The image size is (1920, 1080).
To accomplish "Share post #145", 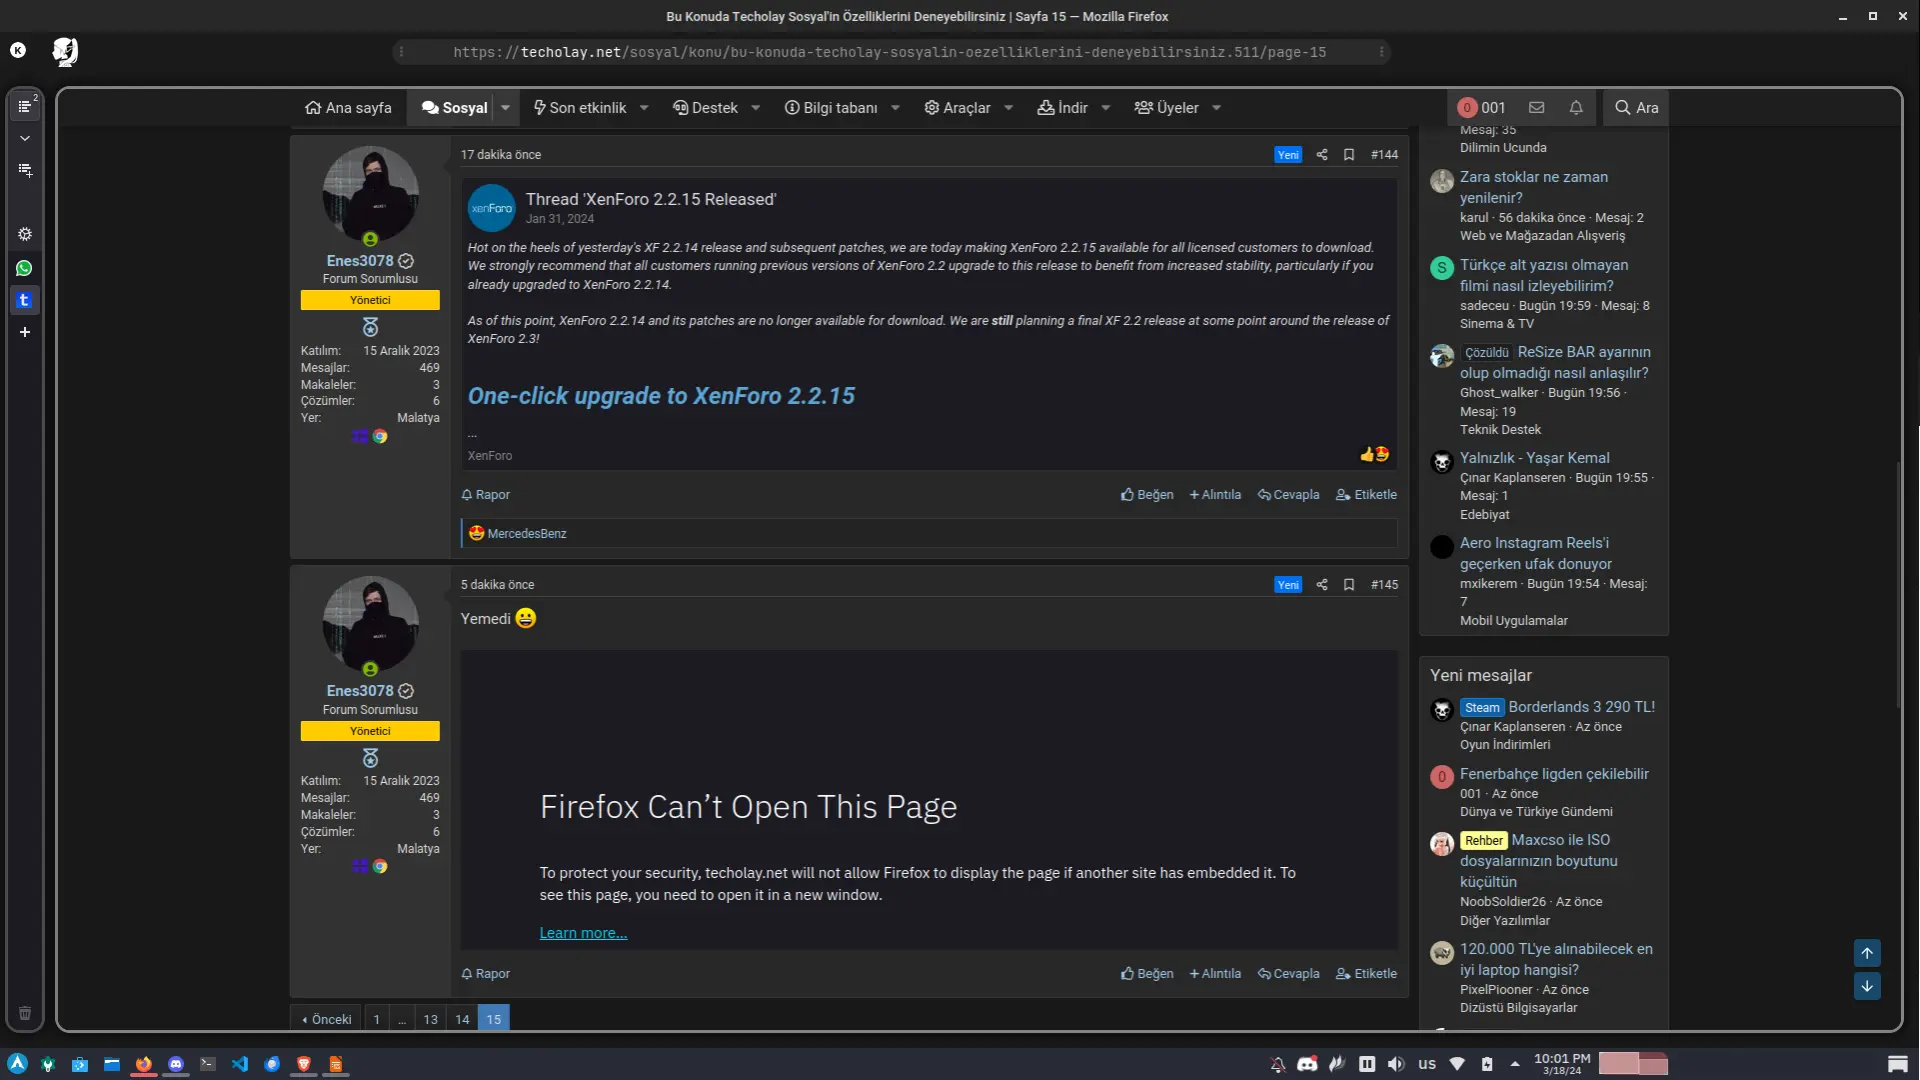I will (x=1322, y=585).
